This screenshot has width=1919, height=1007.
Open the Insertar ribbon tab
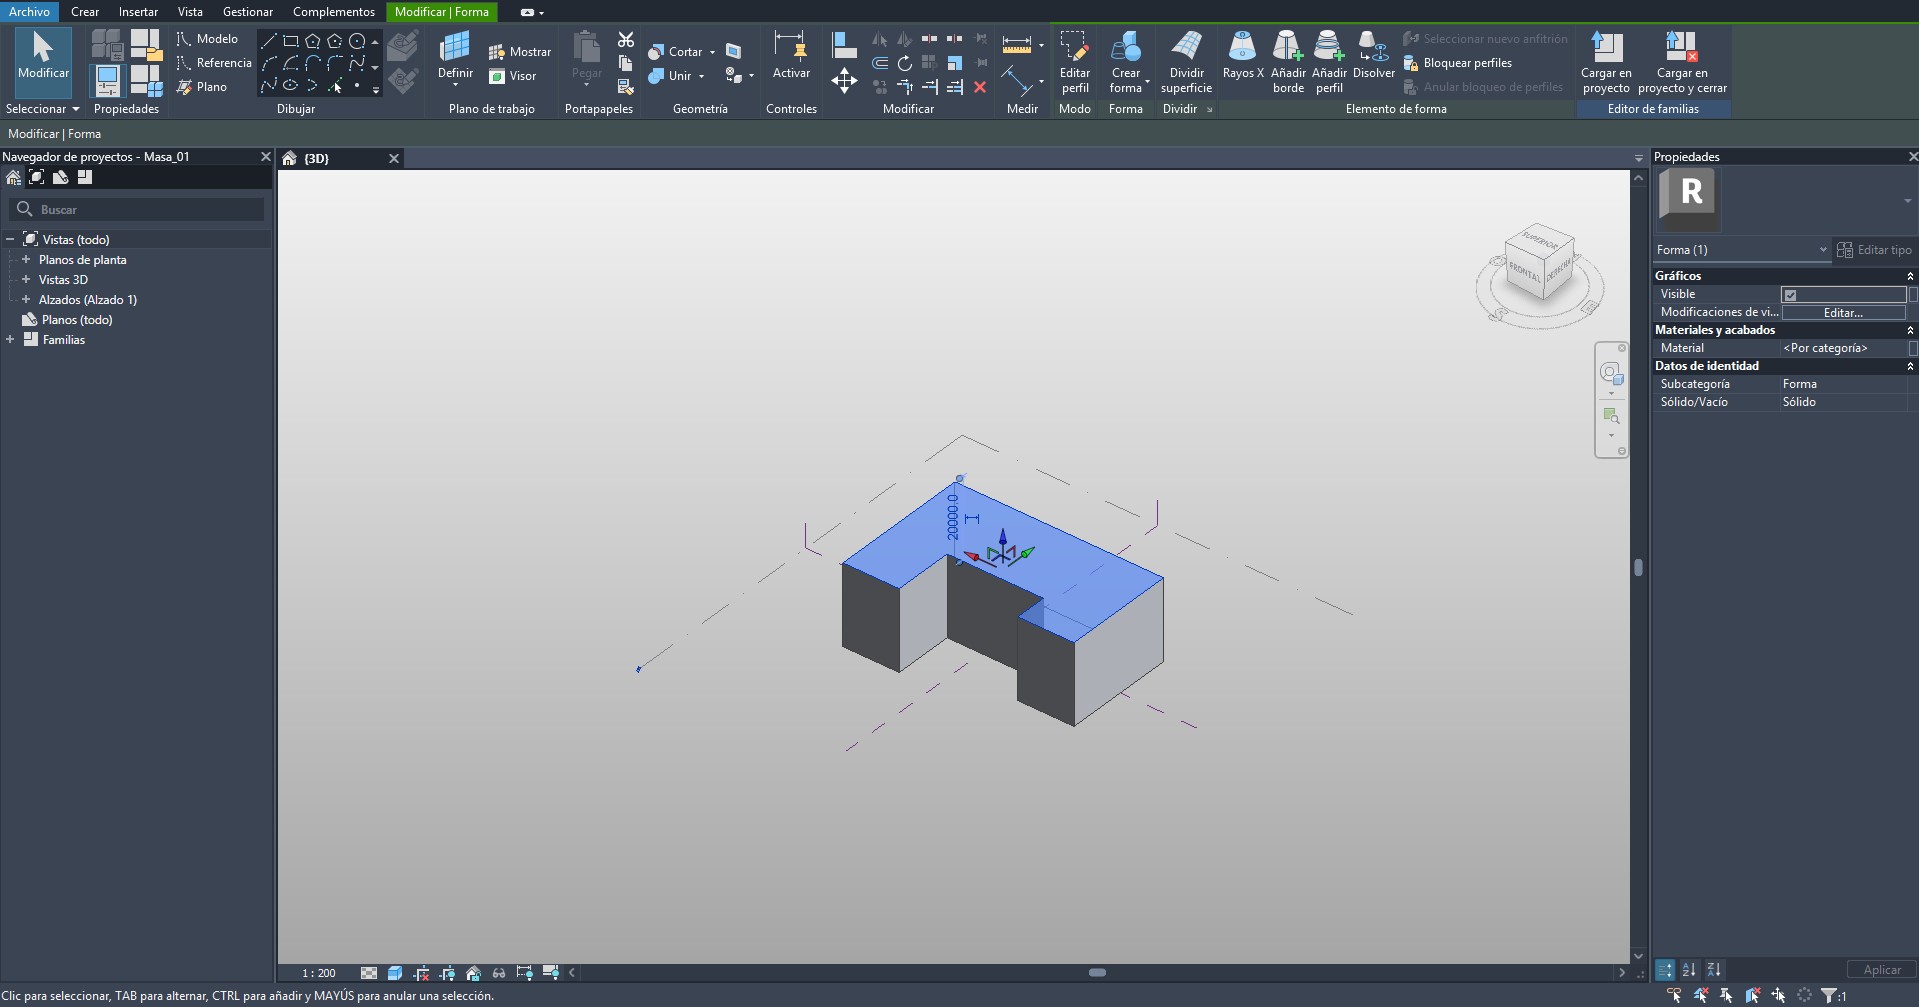(x=138, y=12)
